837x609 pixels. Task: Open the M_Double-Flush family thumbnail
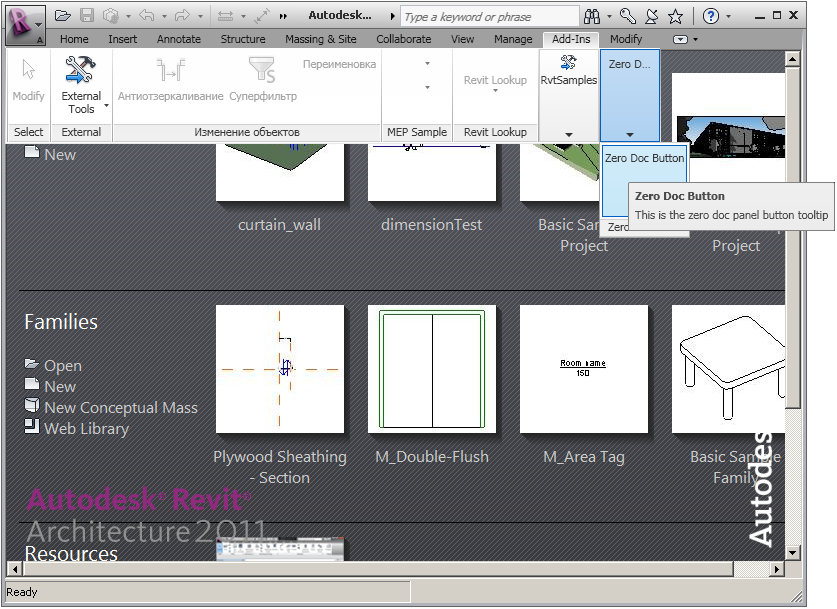[x=432, y=368]
